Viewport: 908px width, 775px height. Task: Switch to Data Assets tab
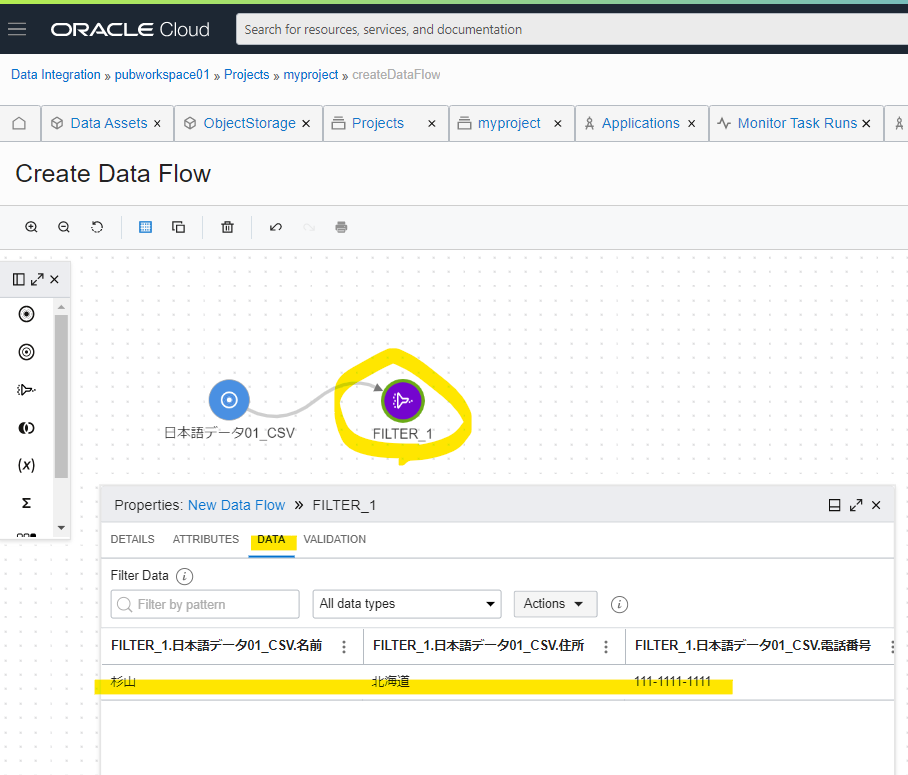point(109,123)
